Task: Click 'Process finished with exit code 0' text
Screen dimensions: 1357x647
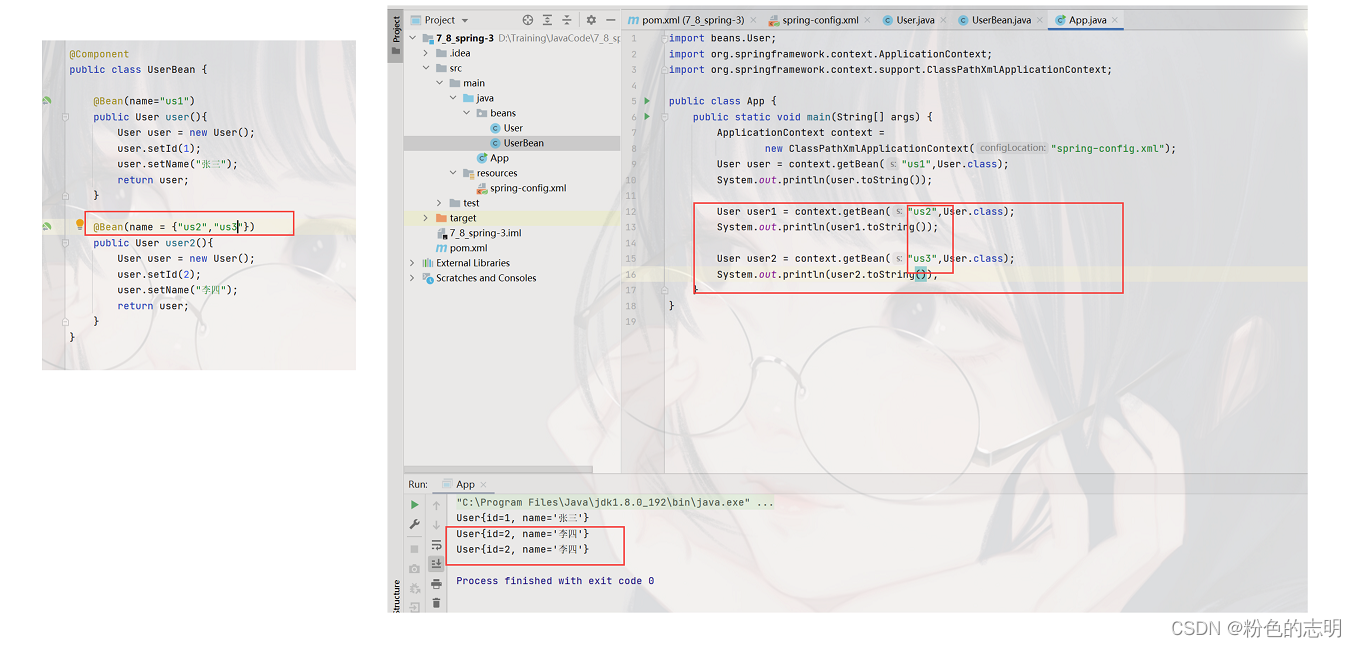Action: point(555,581)
